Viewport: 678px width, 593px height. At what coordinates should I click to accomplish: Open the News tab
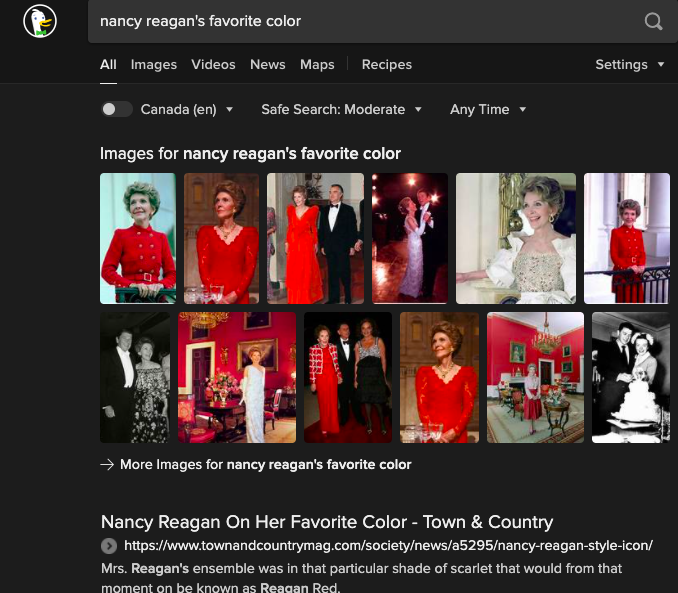coord(268,64)
